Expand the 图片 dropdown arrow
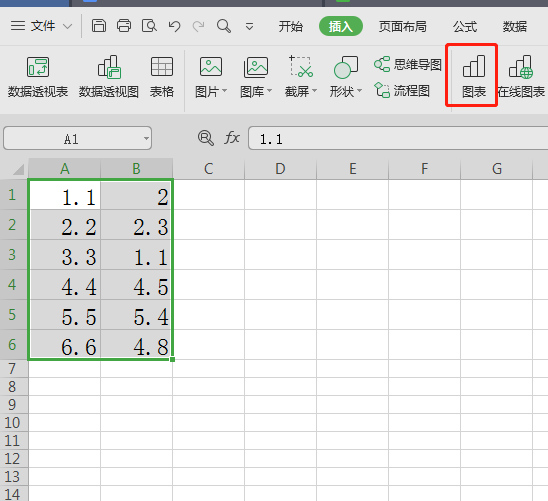 click(225, 91)
